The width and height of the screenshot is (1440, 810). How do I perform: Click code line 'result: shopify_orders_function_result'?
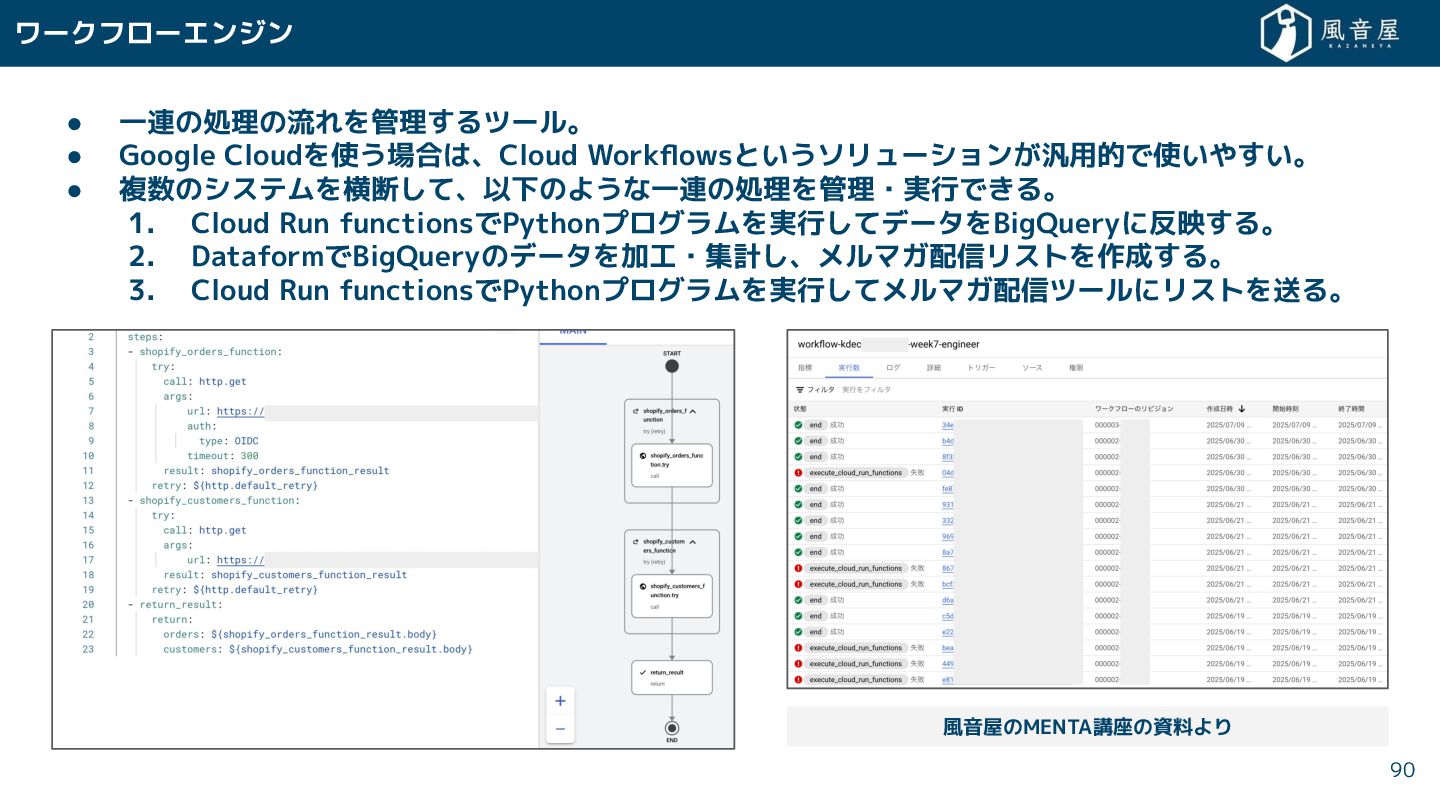[277, 471]
